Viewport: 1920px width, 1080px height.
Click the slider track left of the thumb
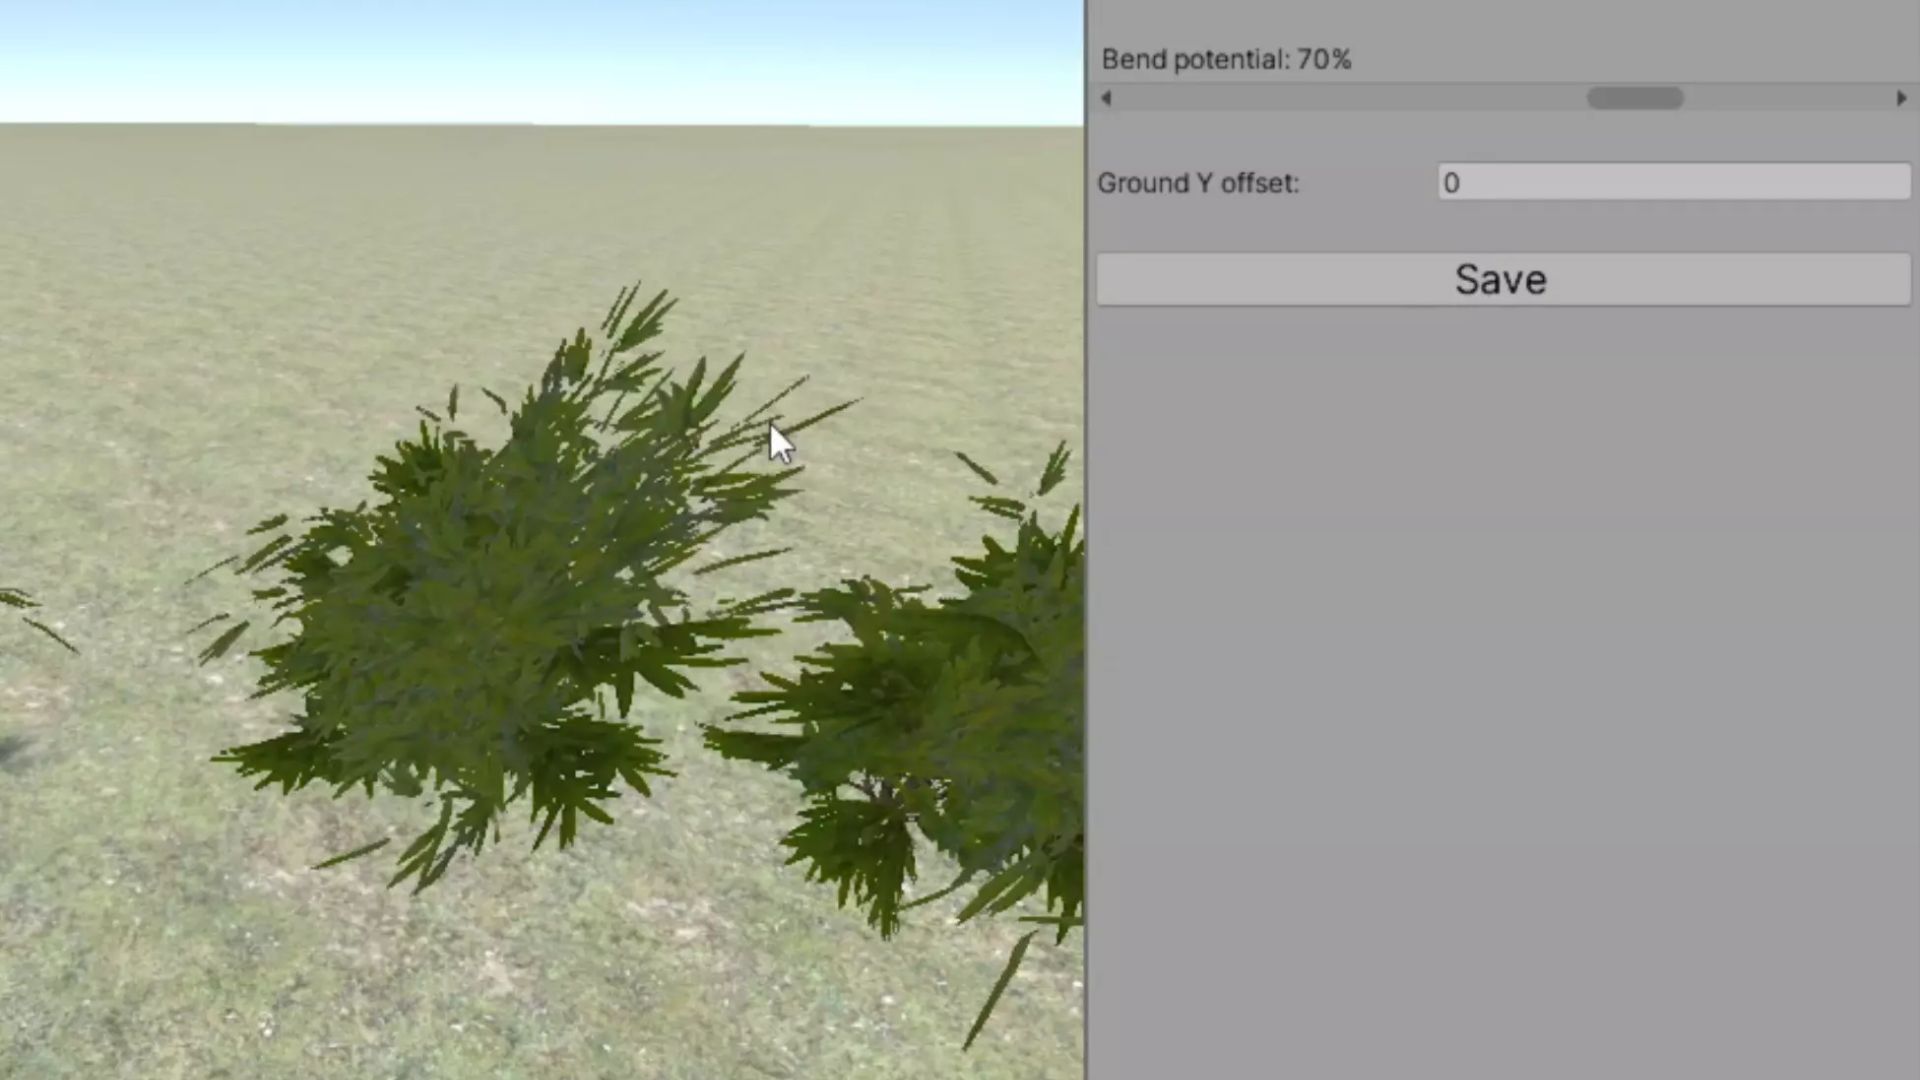tap(1350, 97)
